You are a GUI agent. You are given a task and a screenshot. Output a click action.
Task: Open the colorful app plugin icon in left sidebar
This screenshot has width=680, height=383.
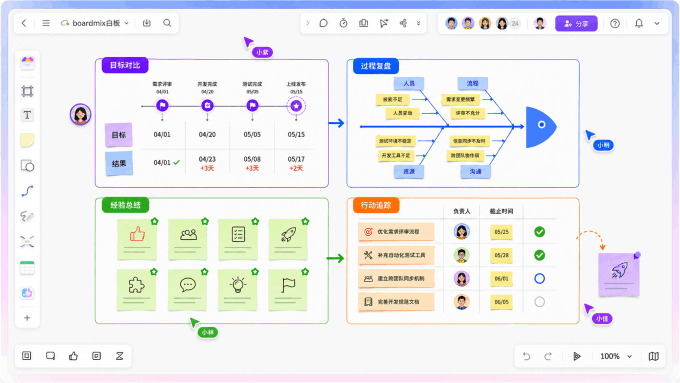[x=27, y=293]
